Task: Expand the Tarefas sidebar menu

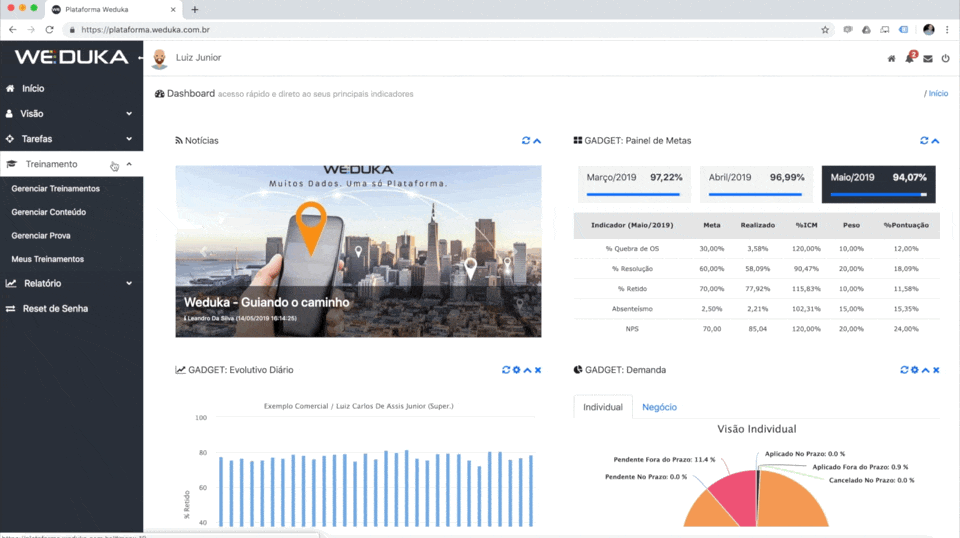Action: pyautogui.click(x=72, y=139)
